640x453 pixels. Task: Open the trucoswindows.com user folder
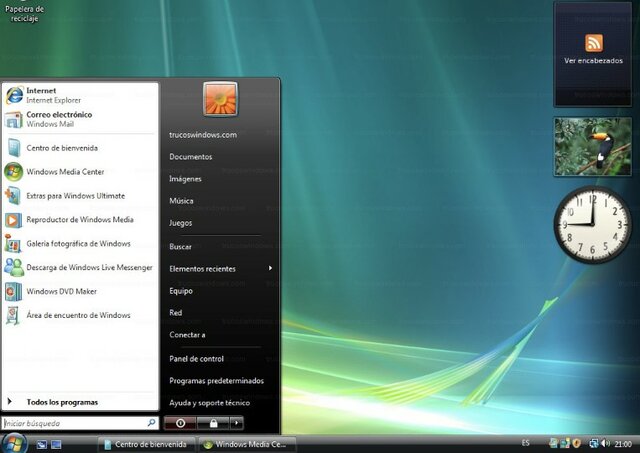pos(203,135)
